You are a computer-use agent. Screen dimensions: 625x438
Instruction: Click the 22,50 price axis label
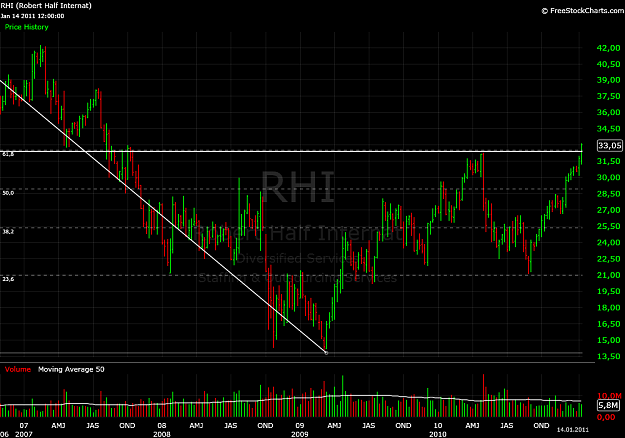tap(608, 259)
